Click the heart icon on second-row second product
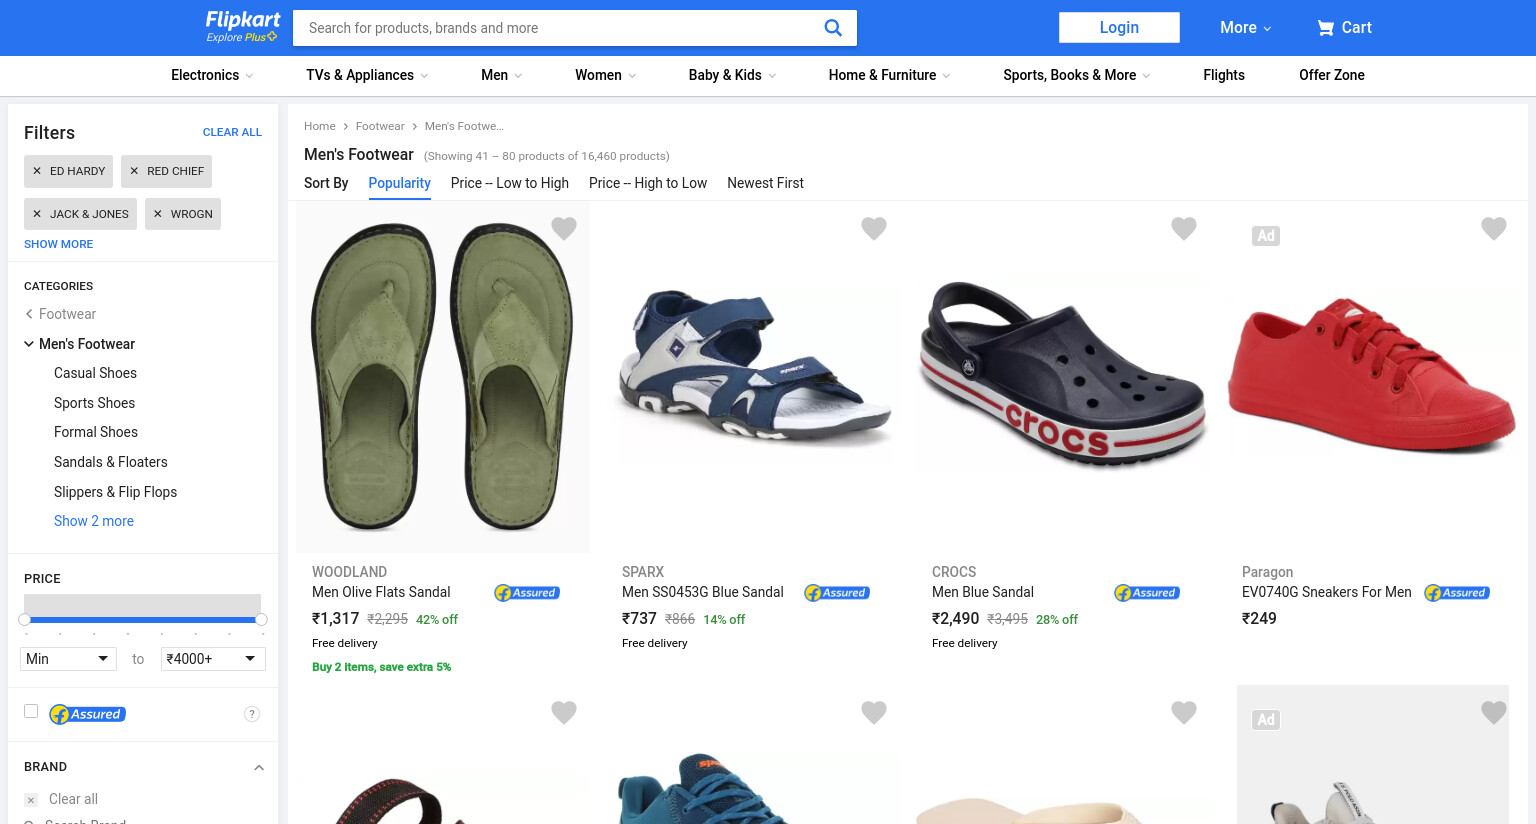 tap(874, 713)
